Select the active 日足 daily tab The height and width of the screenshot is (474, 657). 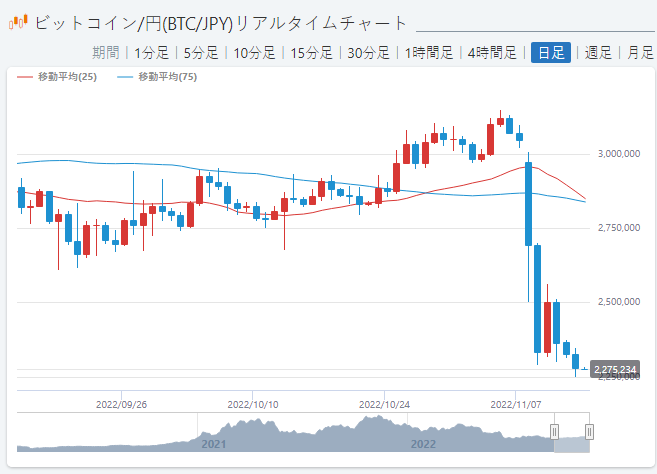551,52
